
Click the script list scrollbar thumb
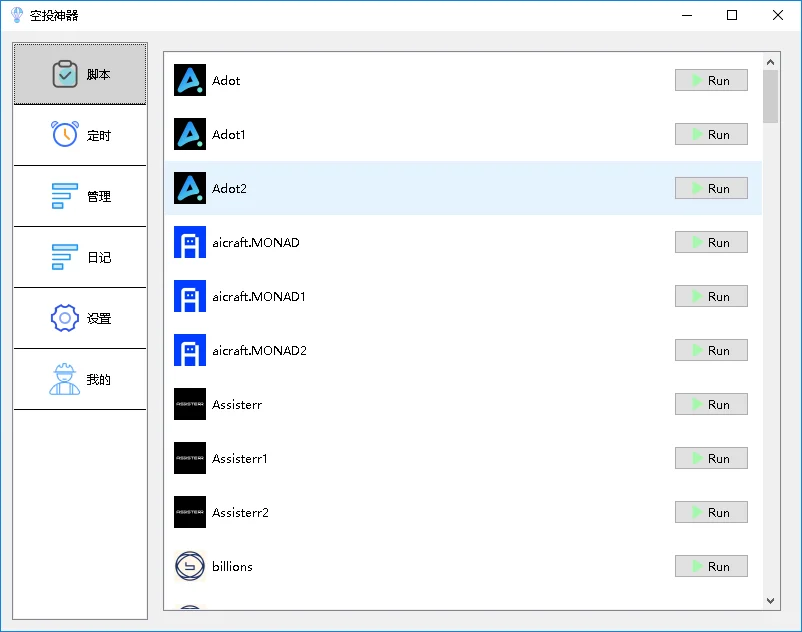770,97
